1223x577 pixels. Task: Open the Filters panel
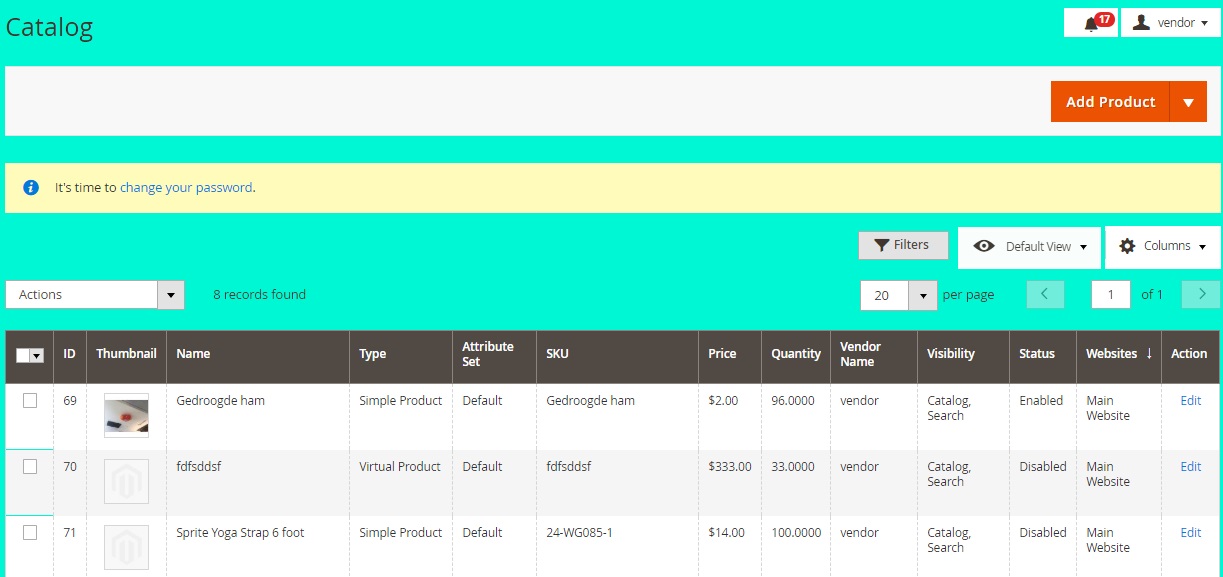click(x=902, y=245)
